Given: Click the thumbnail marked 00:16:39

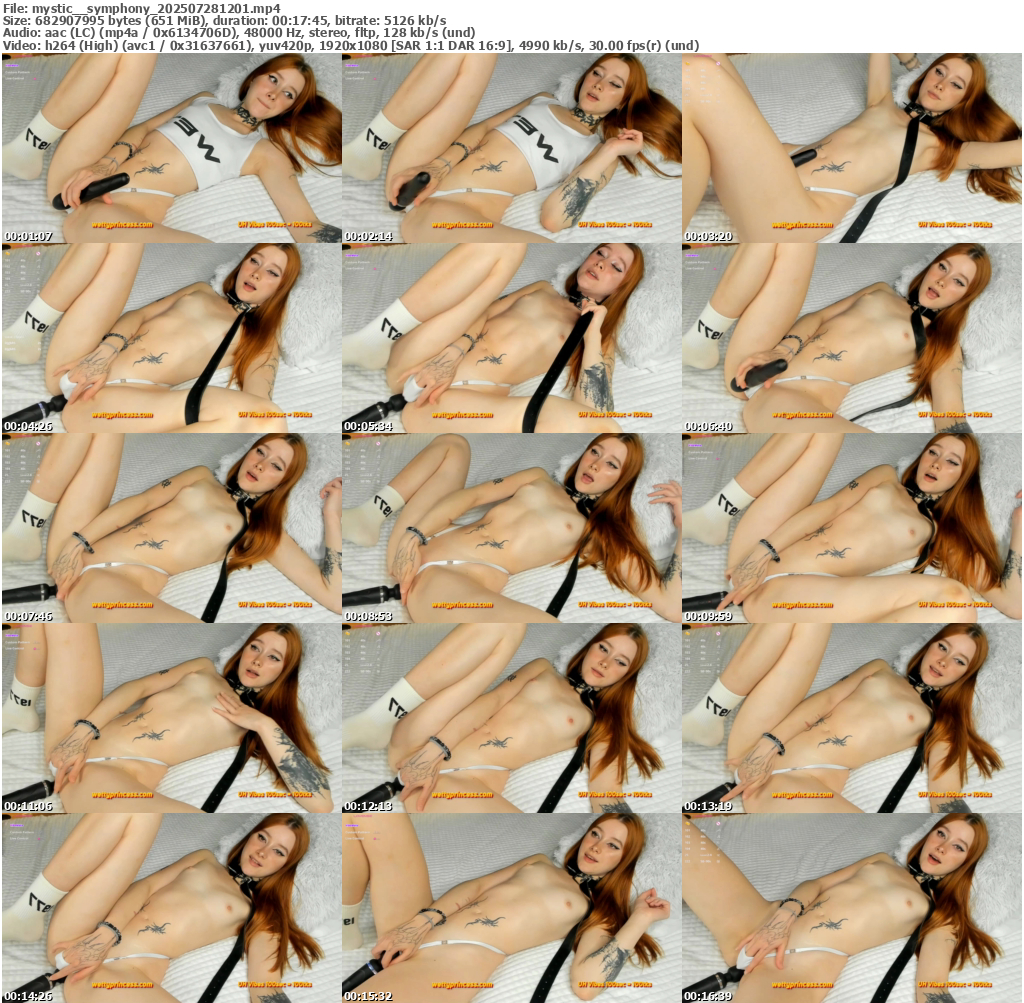Looking at the screenshot, I should click(x=852, y=908).
